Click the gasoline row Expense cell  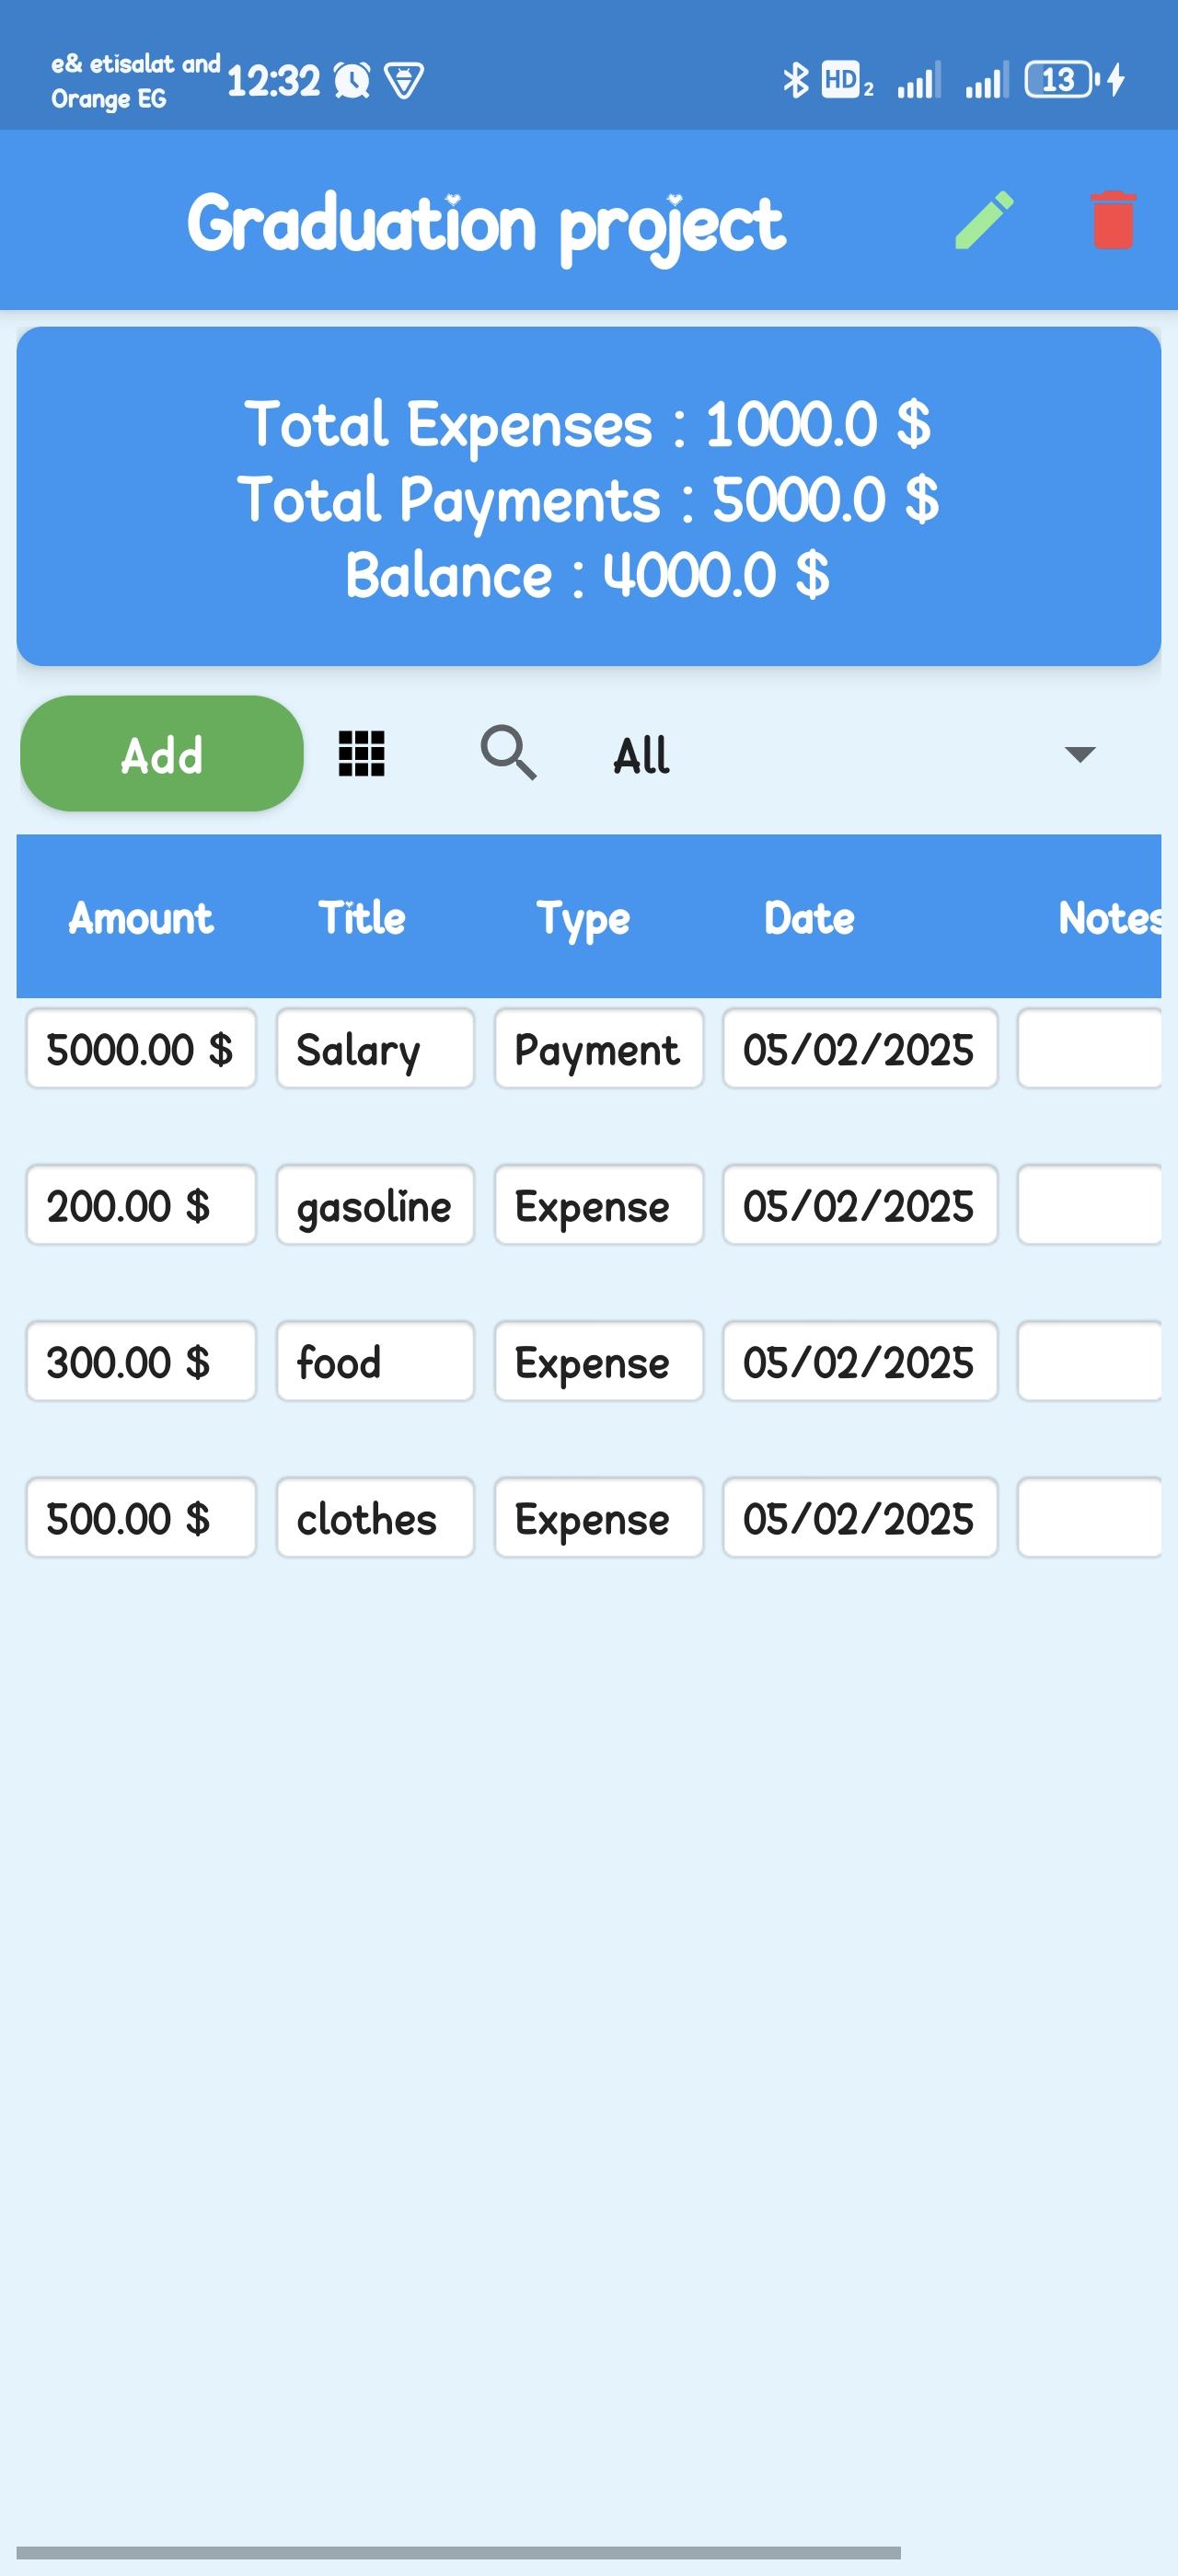coord(599,1205)
